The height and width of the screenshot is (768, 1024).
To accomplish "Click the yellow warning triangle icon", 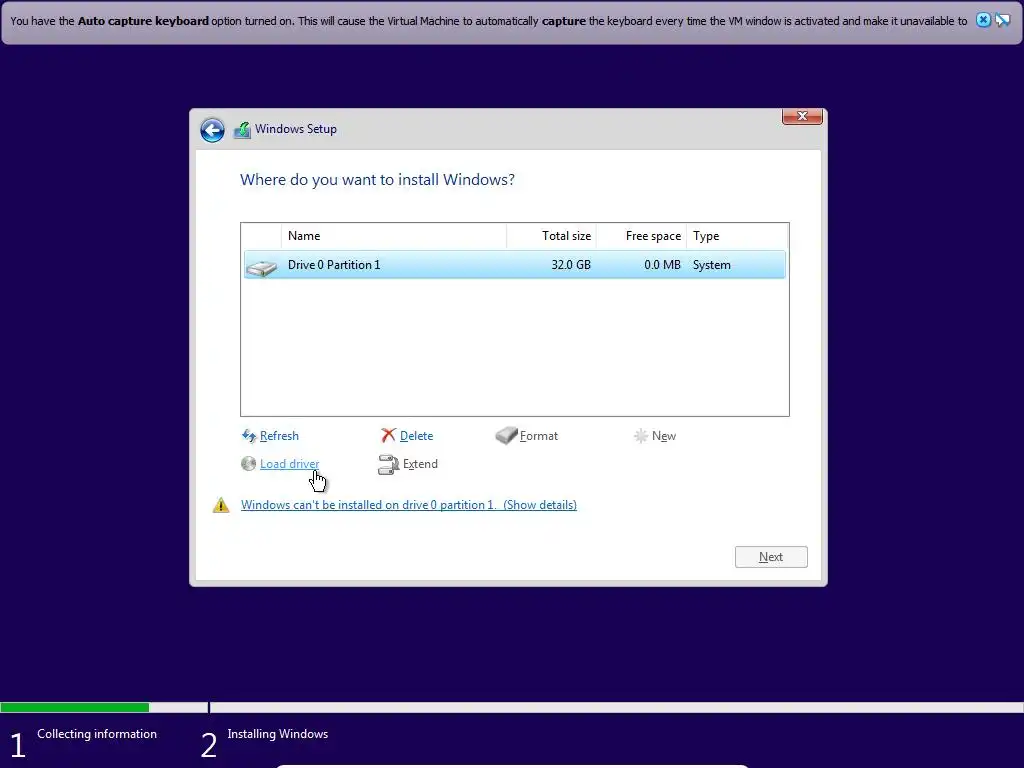I will click(221, 505).
